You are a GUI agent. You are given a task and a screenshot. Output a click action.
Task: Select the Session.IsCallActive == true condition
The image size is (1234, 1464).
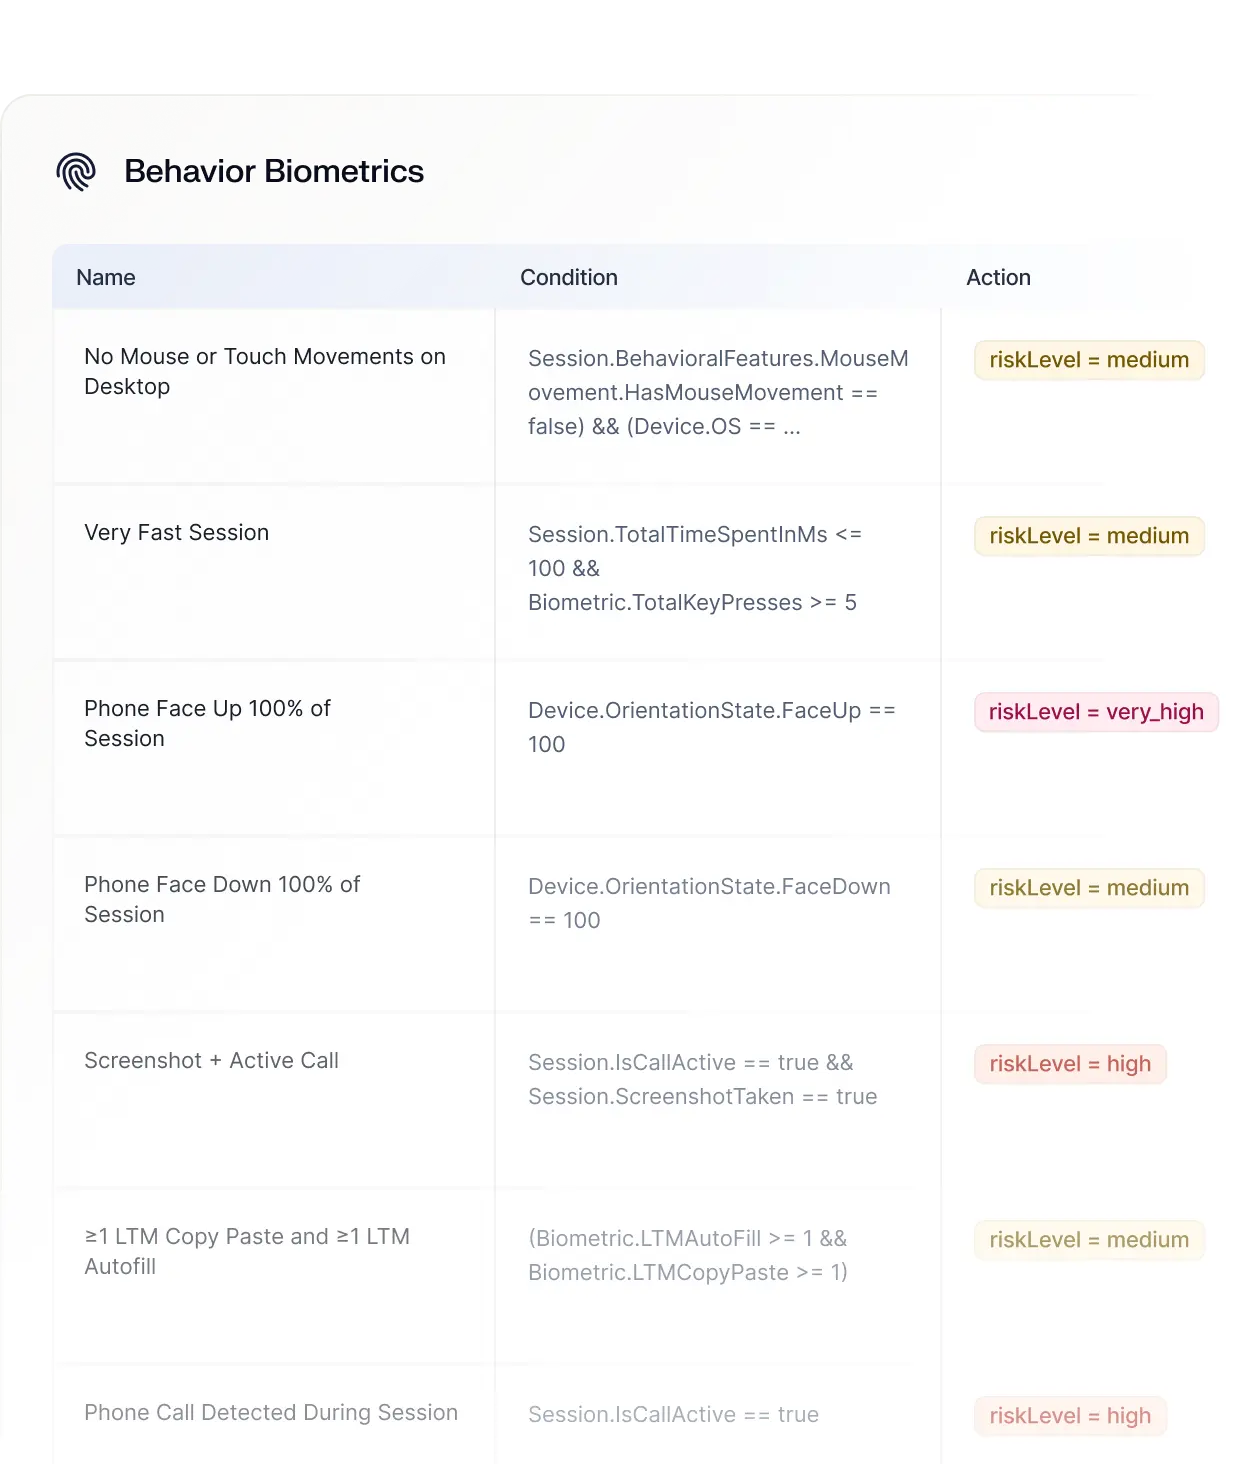point(674,1414)
